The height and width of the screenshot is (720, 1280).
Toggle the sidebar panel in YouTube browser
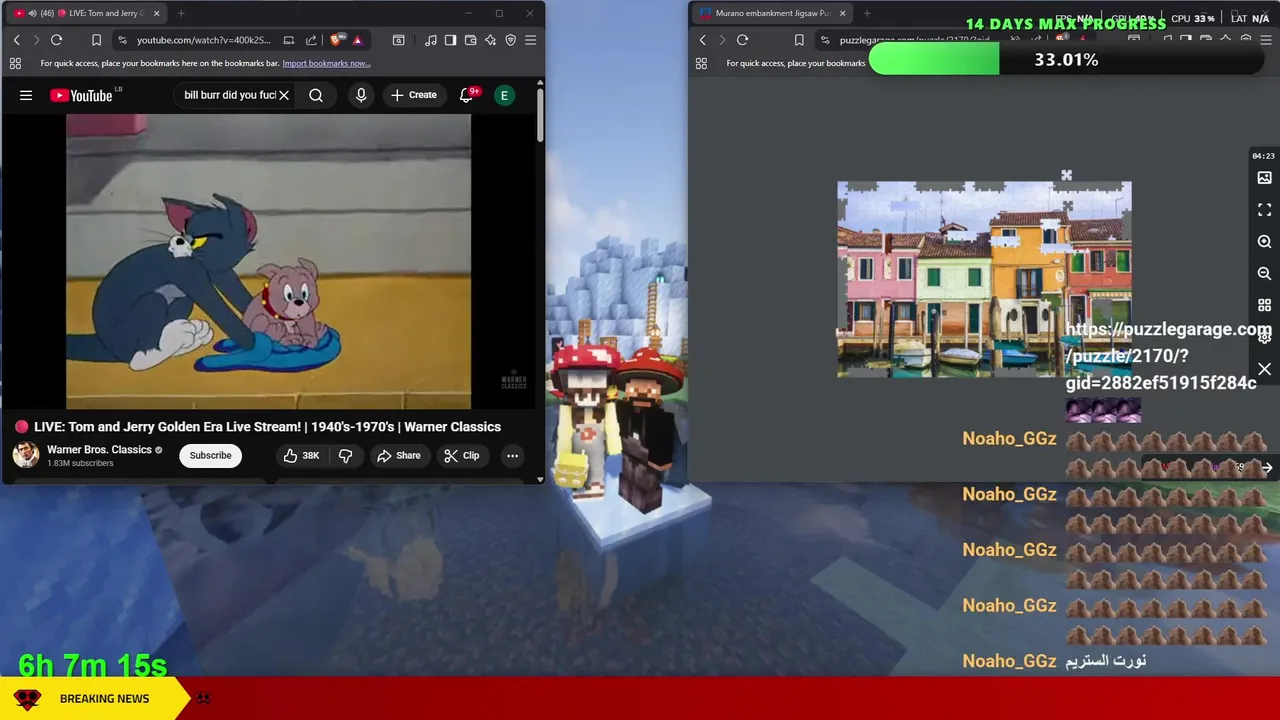pos(450,40)
